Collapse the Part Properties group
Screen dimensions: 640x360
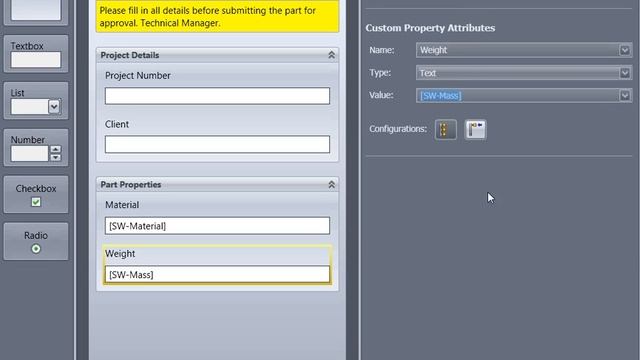click(331, 184)
